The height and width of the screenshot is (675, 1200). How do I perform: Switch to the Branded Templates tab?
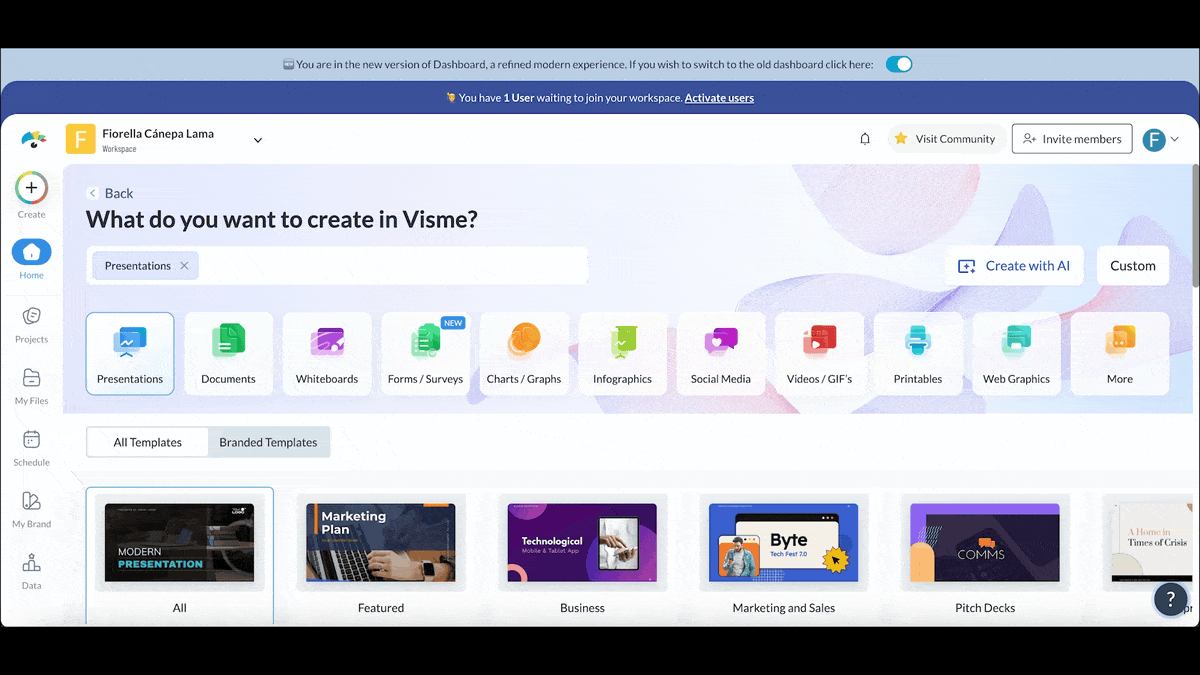tap(268, 441)
